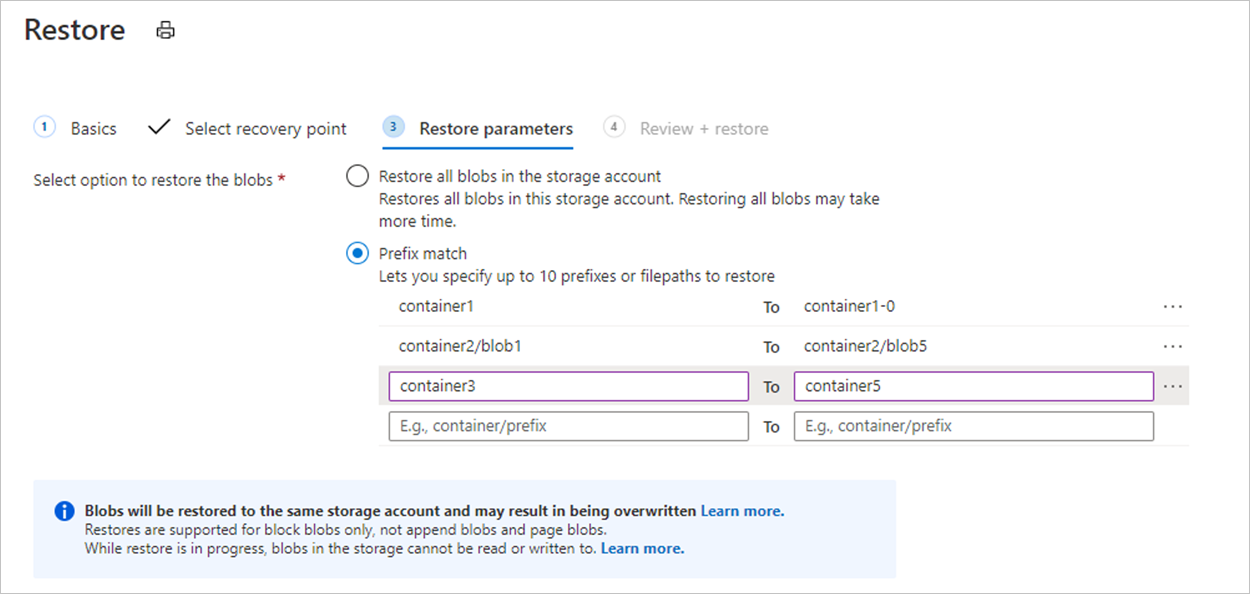Click the checkmark beside Select recovery point
Viewport: 1250px width, 594px height.
pos(158,127)
